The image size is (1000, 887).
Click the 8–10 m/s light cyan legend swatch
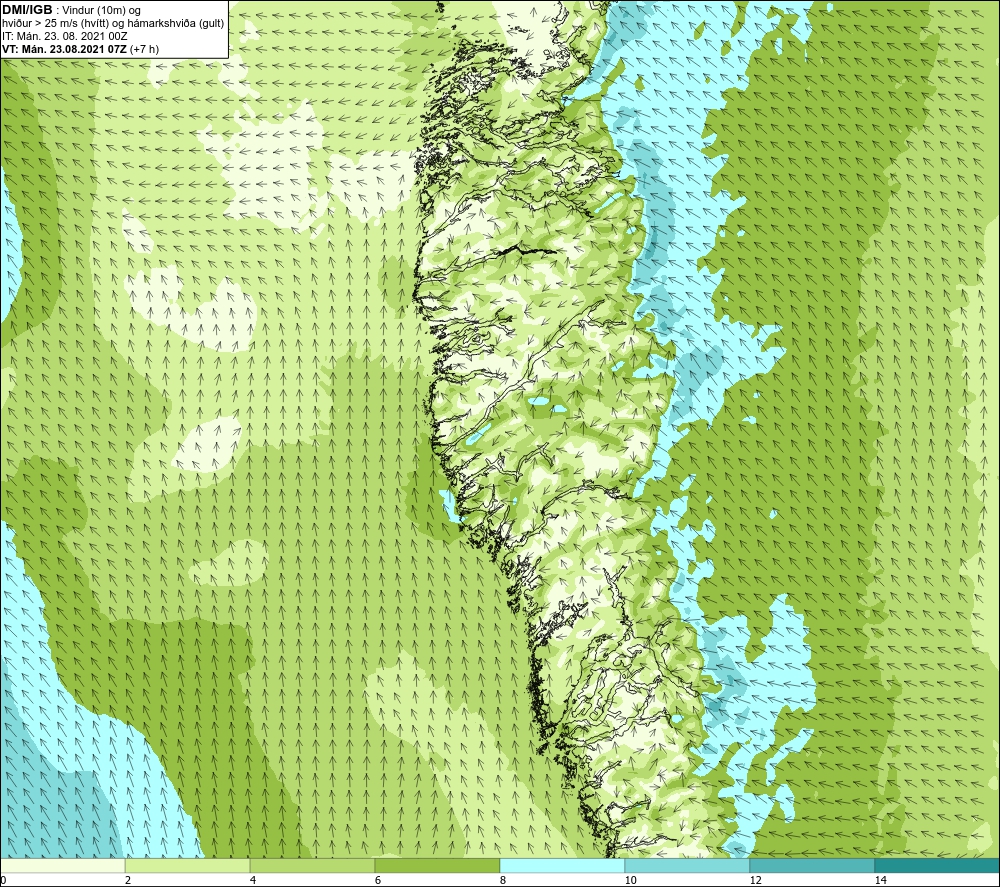click(x=562, y=865)
